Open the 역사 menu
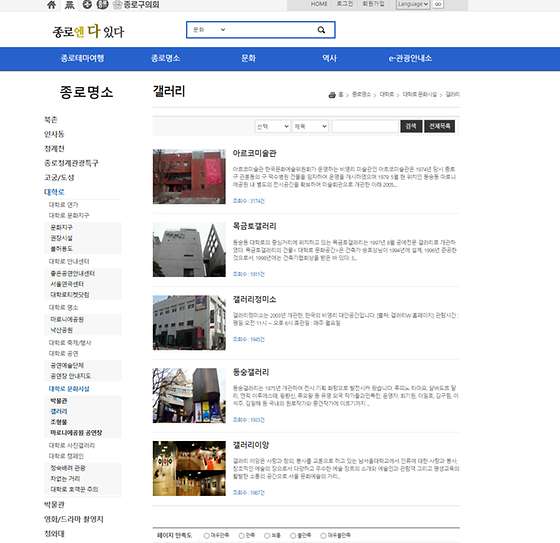Image resolution: width=560 pixels, height=543 pixels. [330, 58]
